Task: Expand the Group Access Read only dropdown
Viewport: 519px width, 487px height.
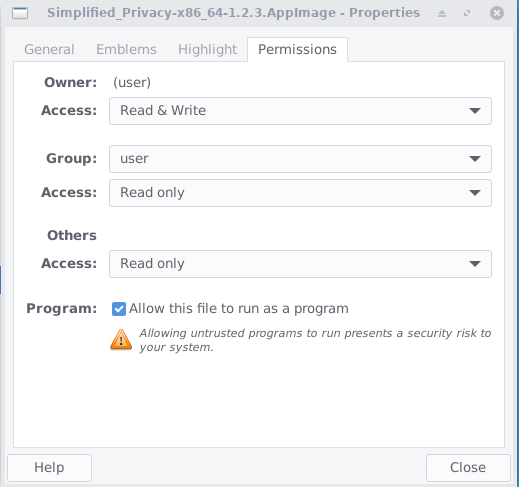Action: (300, 193)
